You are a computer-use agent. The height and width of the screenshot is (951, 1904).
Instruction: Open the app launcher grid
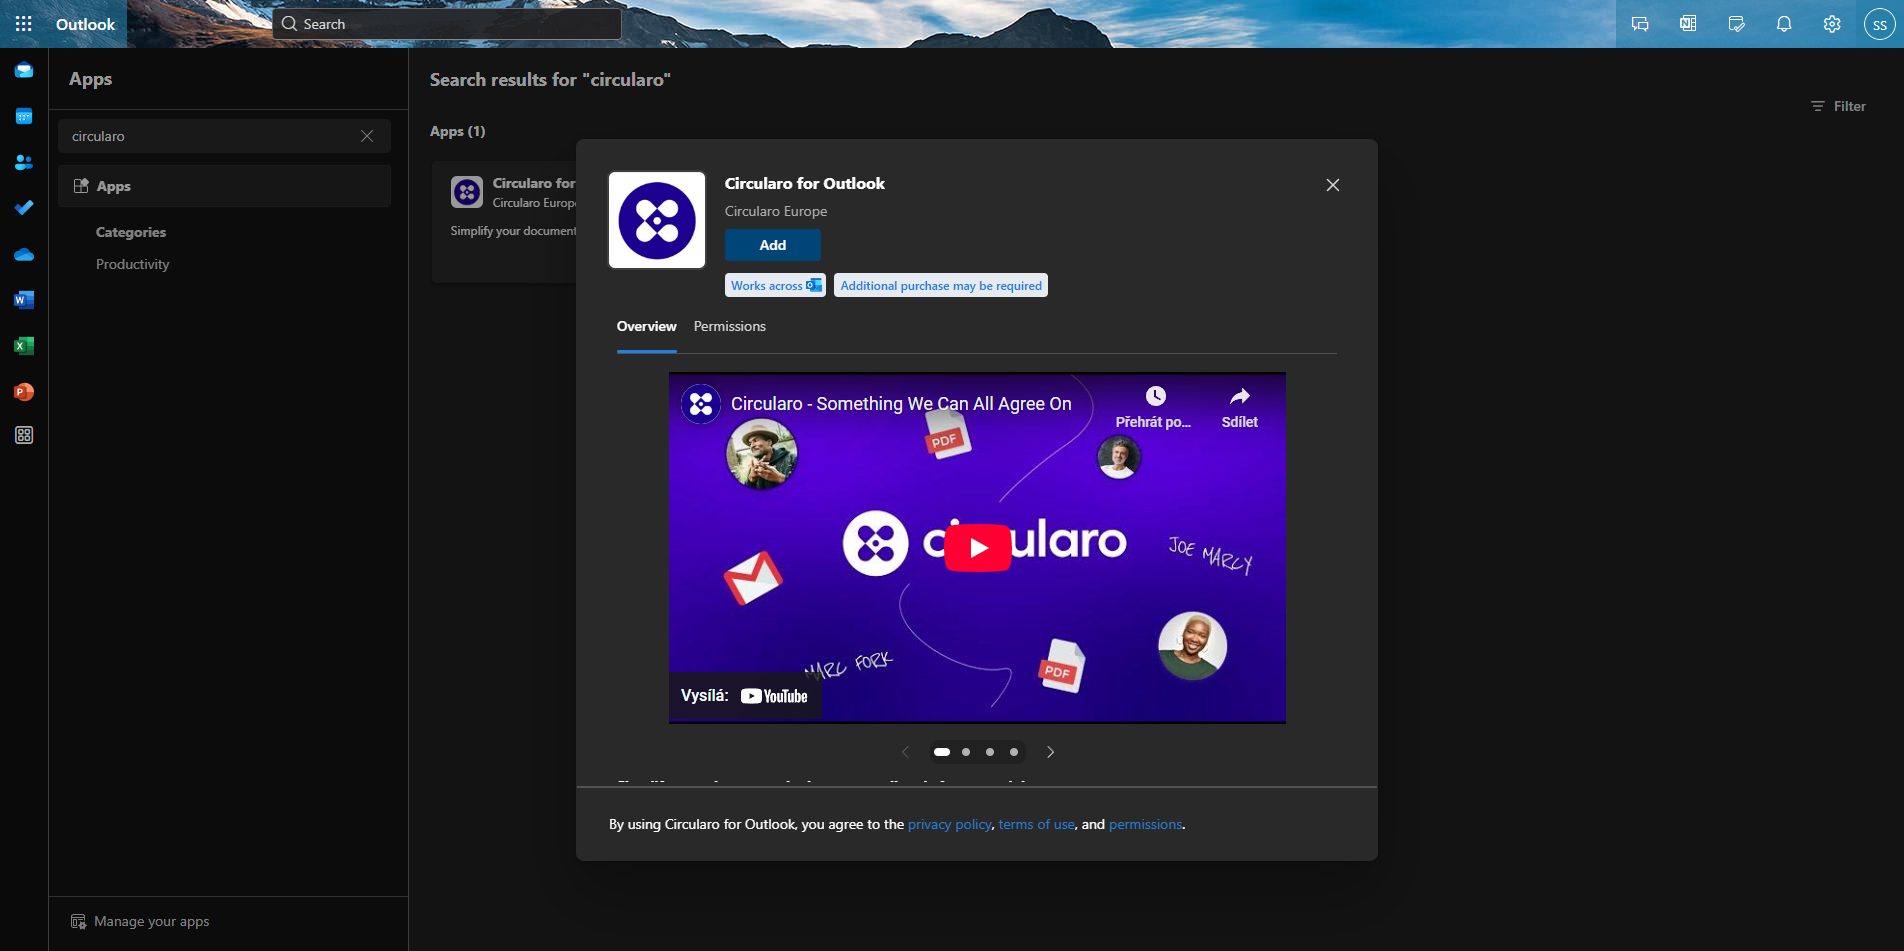point(23,23)
